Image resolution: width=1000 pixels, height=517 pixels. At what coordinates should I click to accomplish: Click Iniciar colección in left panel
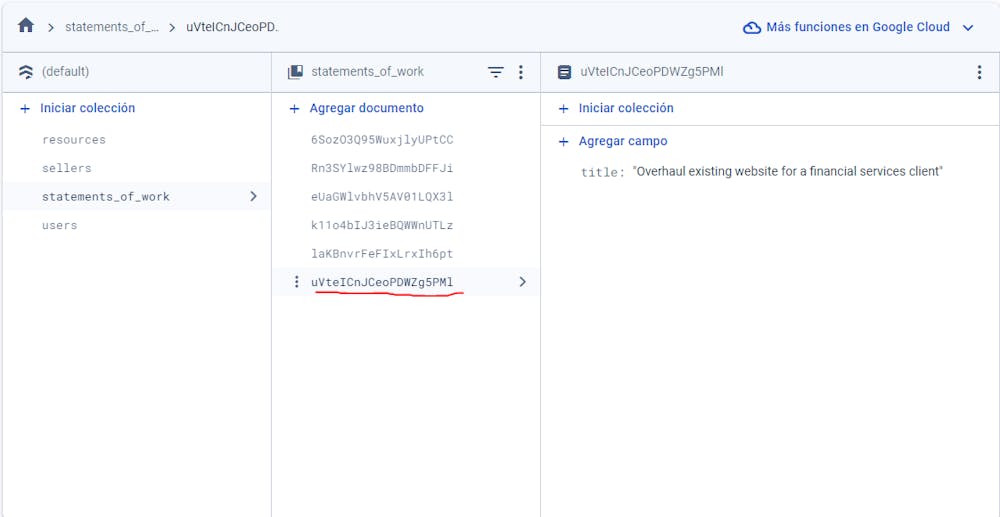click(87, 108)
